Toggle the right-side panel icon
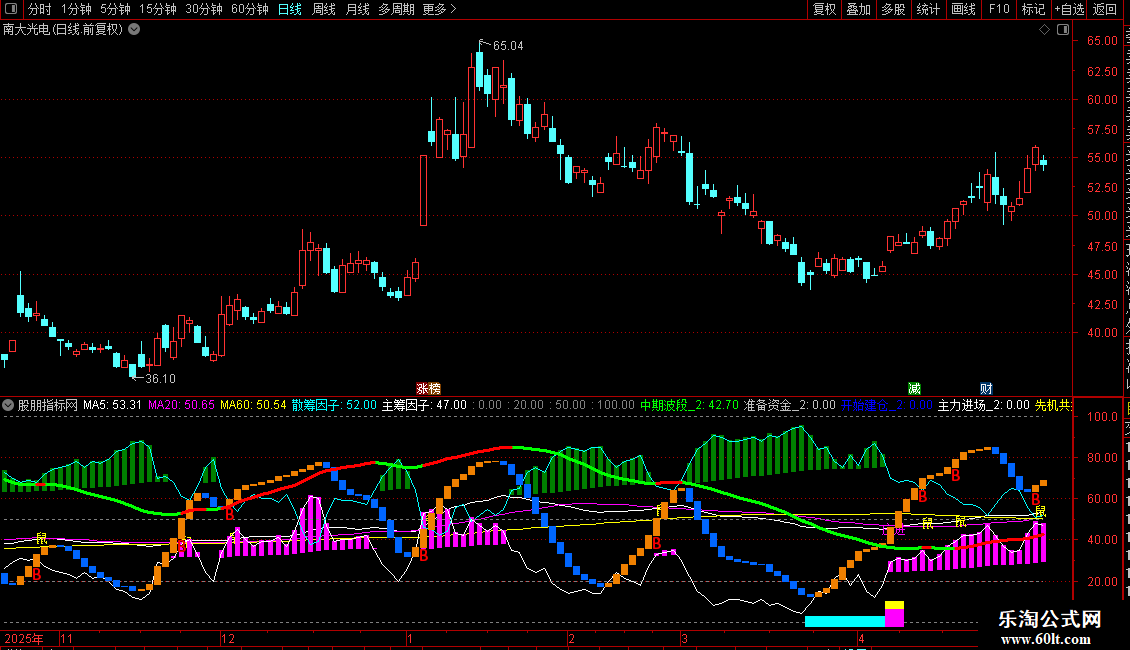 (1063, 30)
